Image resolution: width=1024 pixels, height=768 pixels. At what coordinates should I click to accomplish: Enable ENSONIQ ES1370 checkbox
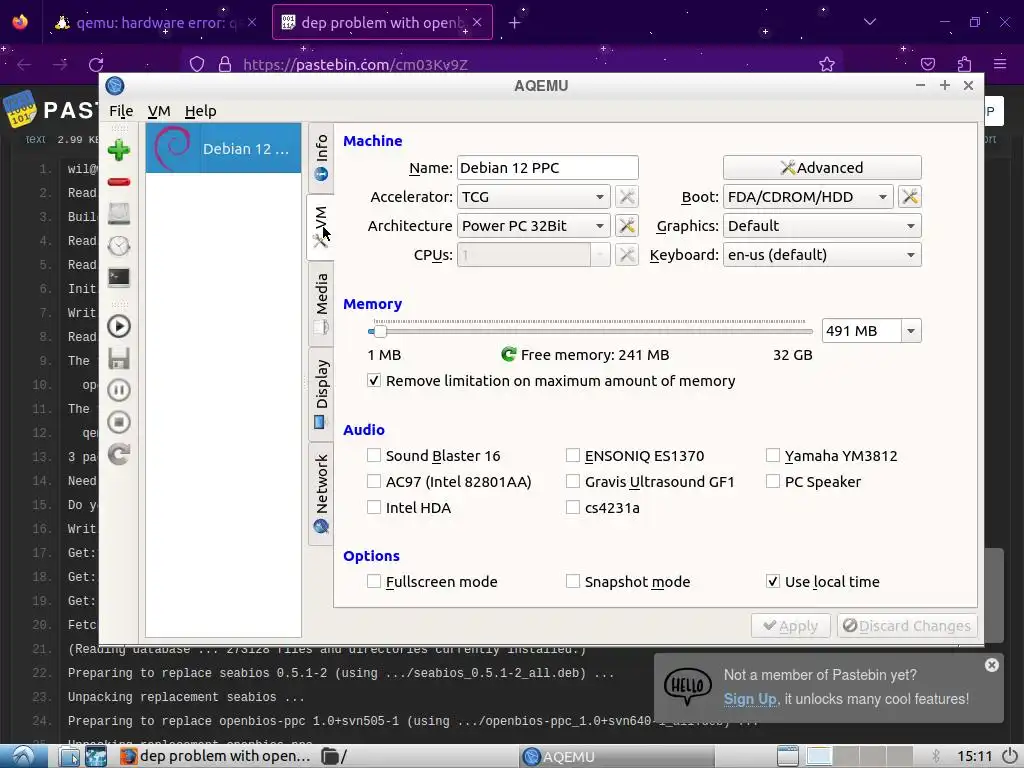[x=573, y=455]
